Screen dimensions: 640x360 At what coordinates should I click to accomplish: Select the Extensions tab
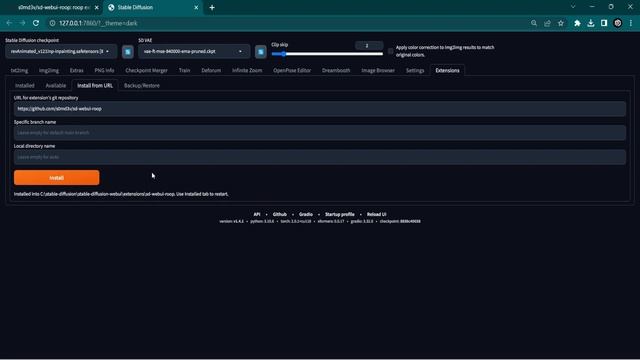coord(447,70)
